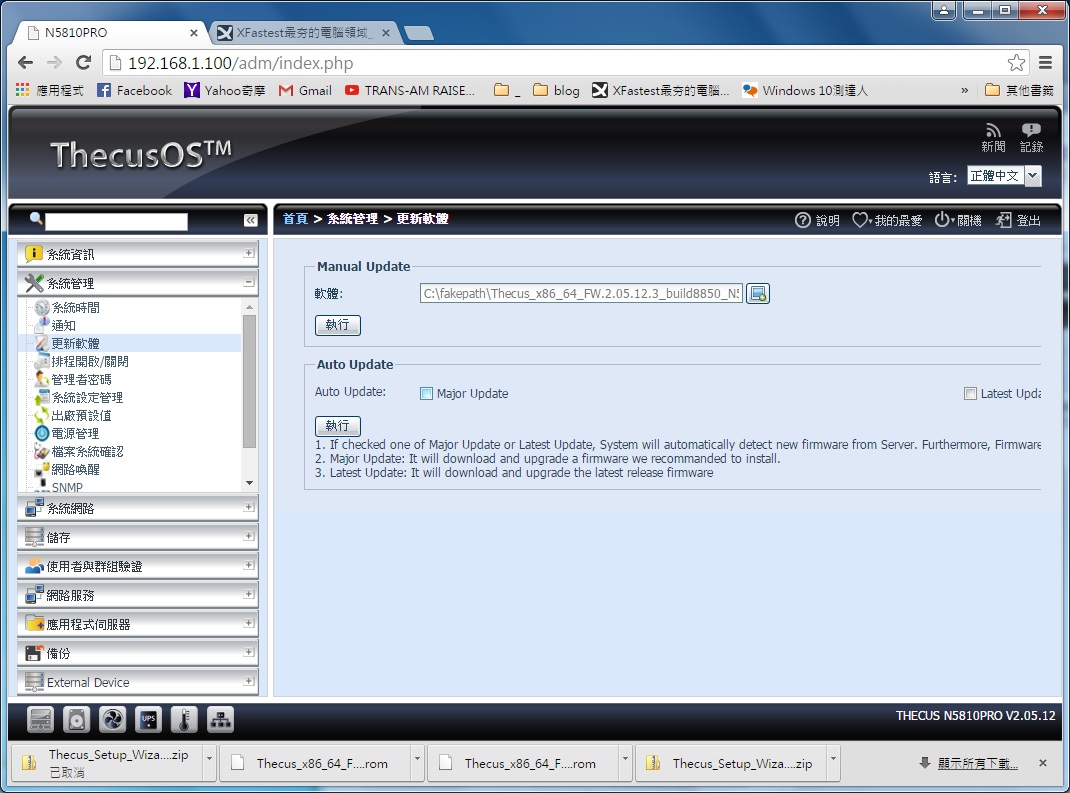Open fan status icon in bottom bar
The height and width of the screenshot is (793, 1070).
tap(113, 719)
